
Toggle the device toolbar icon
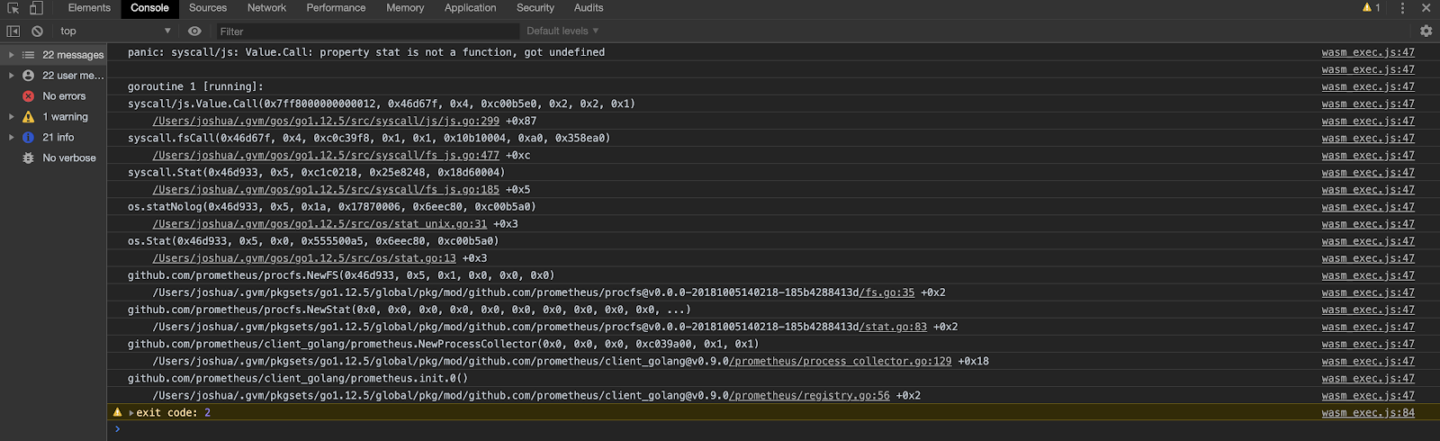pos(36,8)
